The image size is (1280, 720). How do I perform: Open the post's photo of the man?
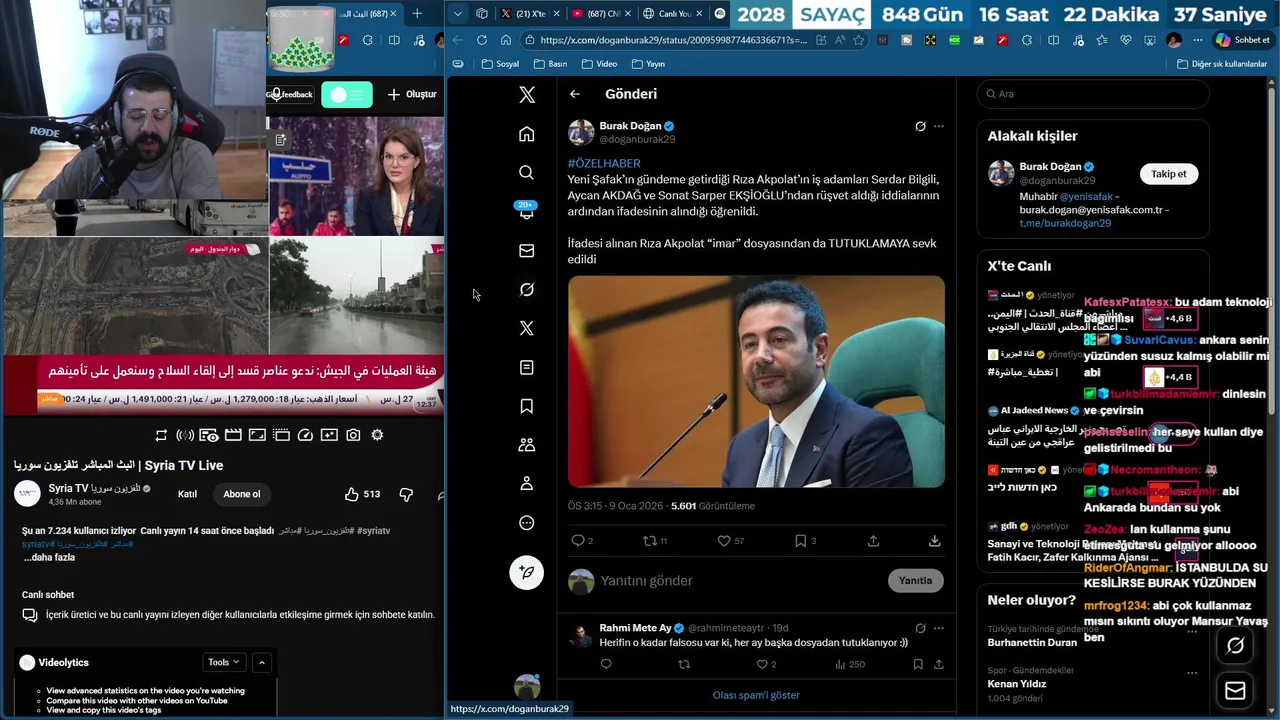click(x=756, y=382)
